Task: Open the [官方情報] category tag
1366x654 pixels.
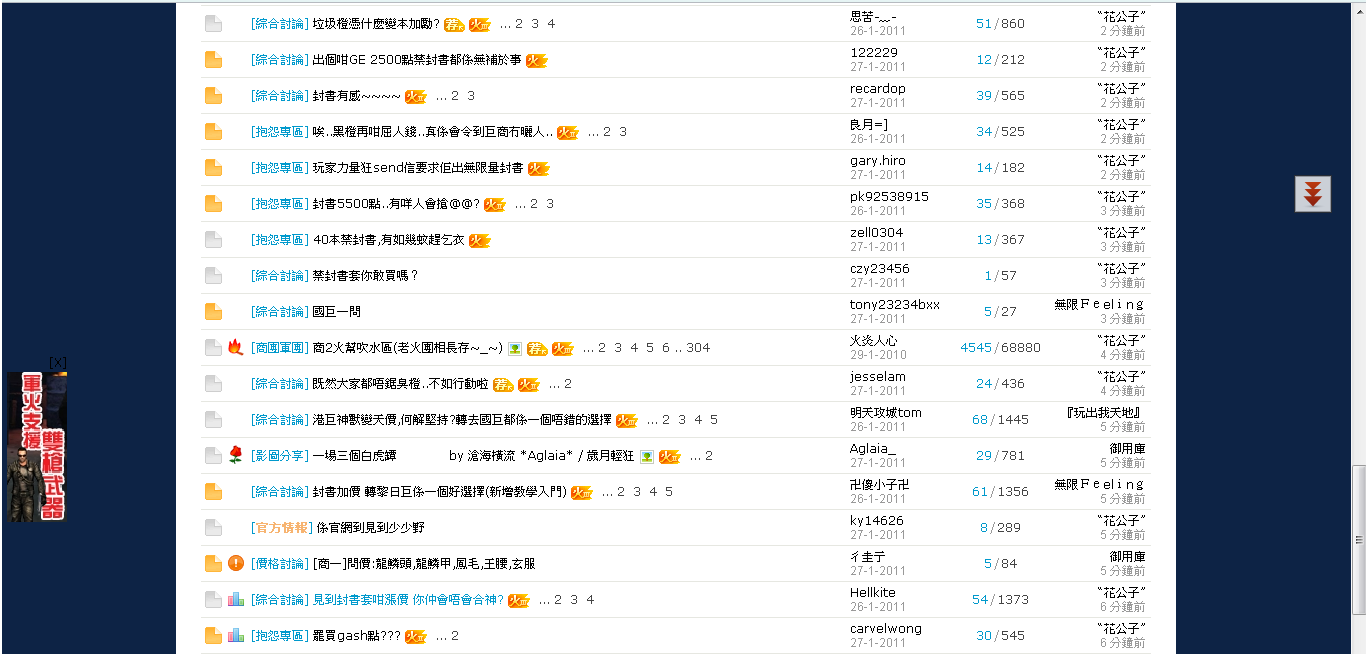Action: point(282,528)
